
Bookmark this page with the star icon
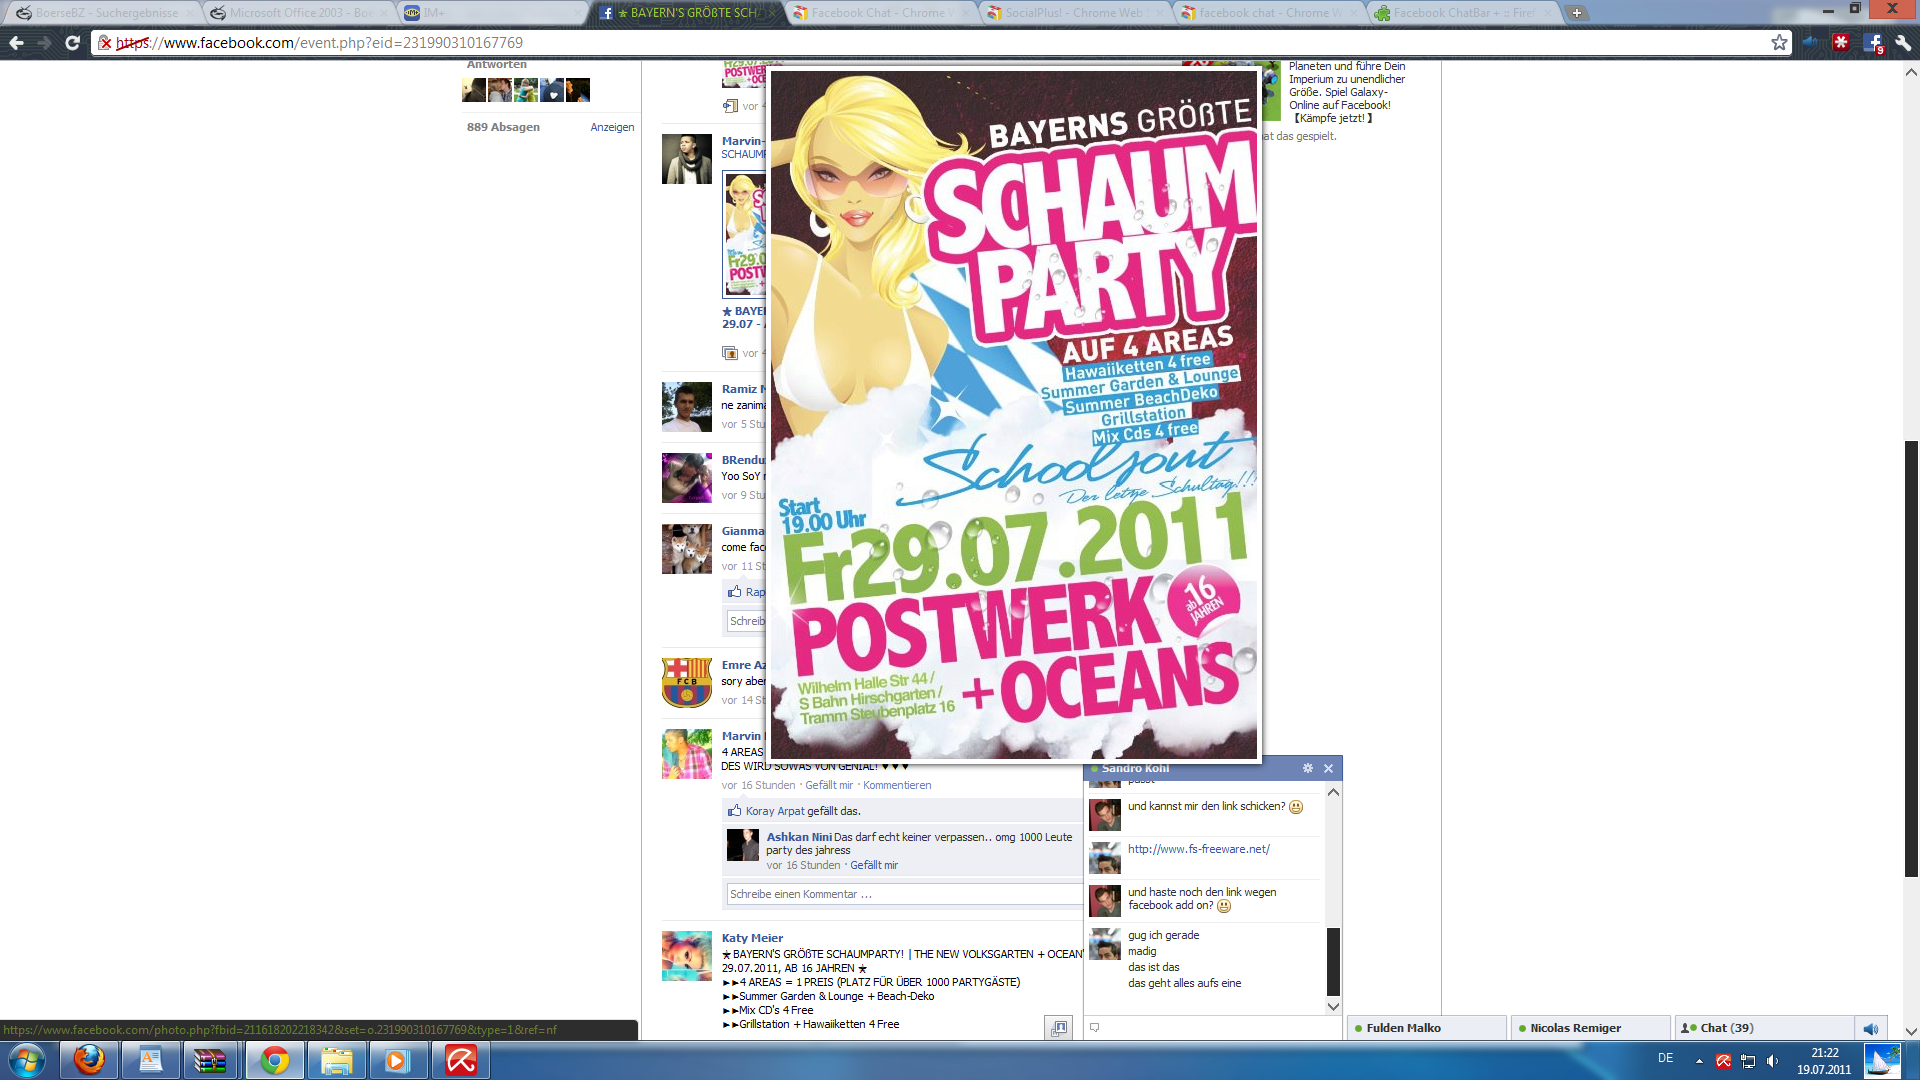point(1779,43)
